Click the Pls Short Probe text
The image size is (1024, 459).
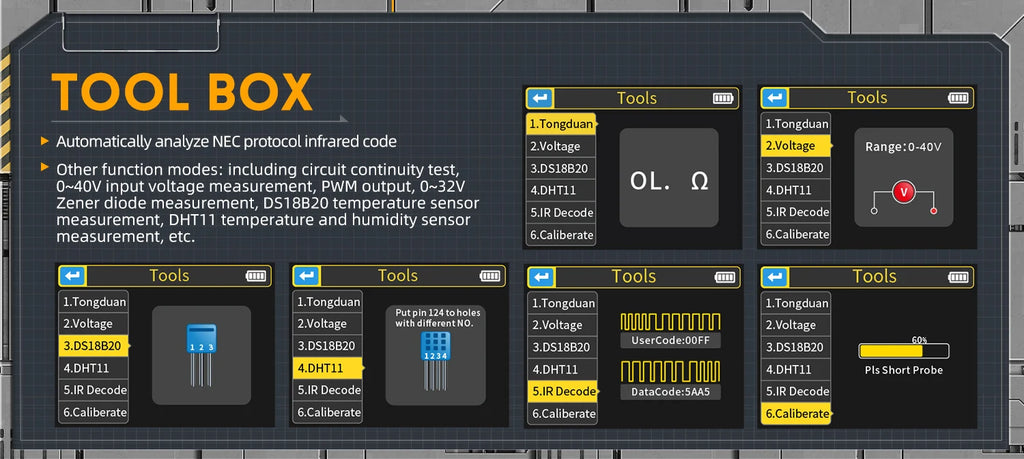(x=903, y=370)
